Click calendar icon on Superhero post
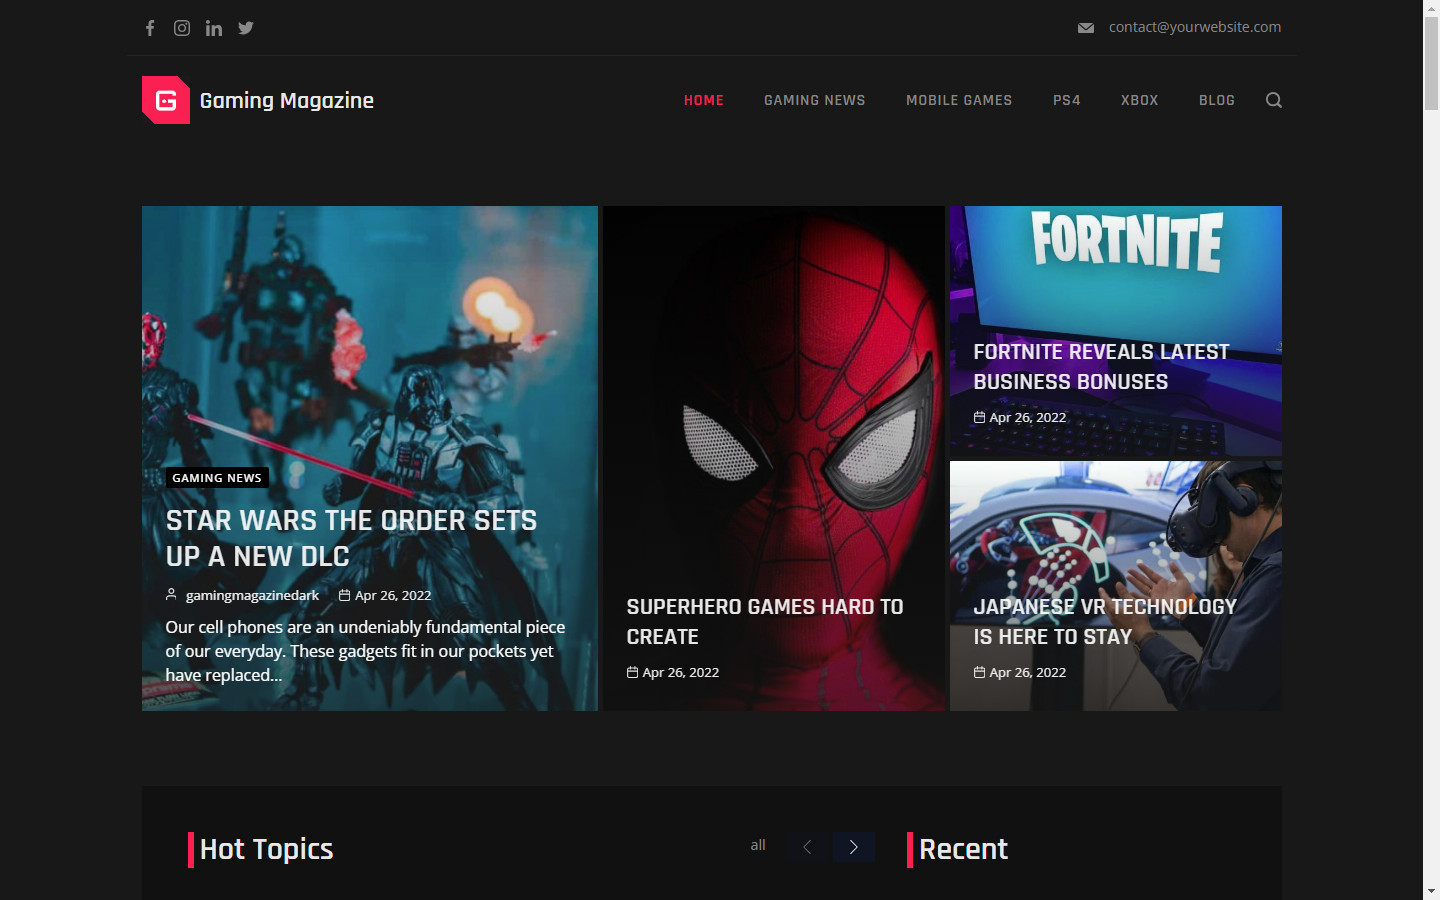Viewport: 1440px width, 900px height. [633, 672]
